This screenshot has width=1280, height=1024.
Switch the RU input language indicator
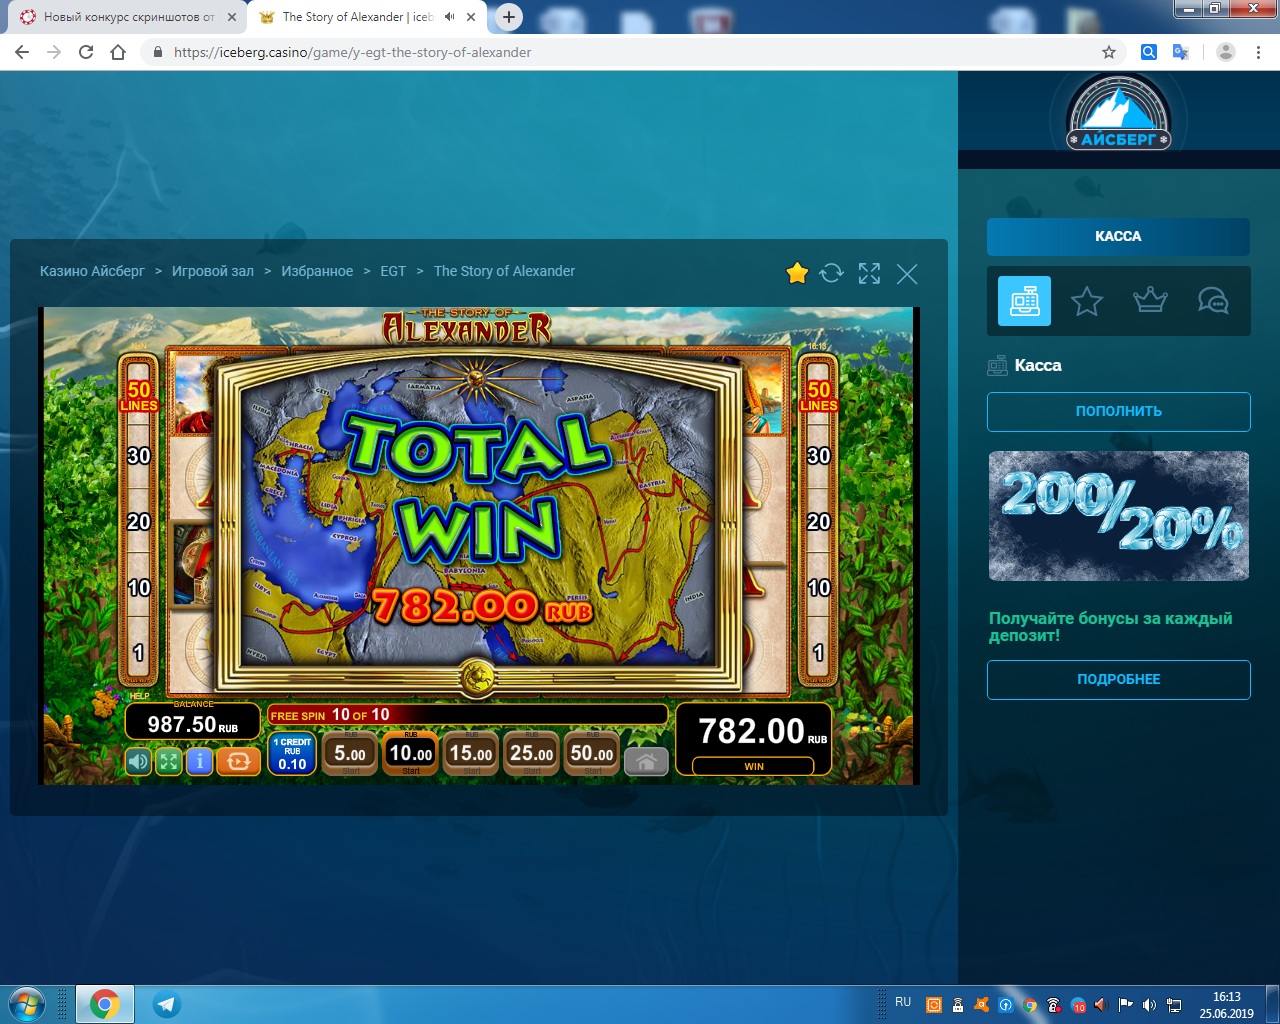point(903,1002)
